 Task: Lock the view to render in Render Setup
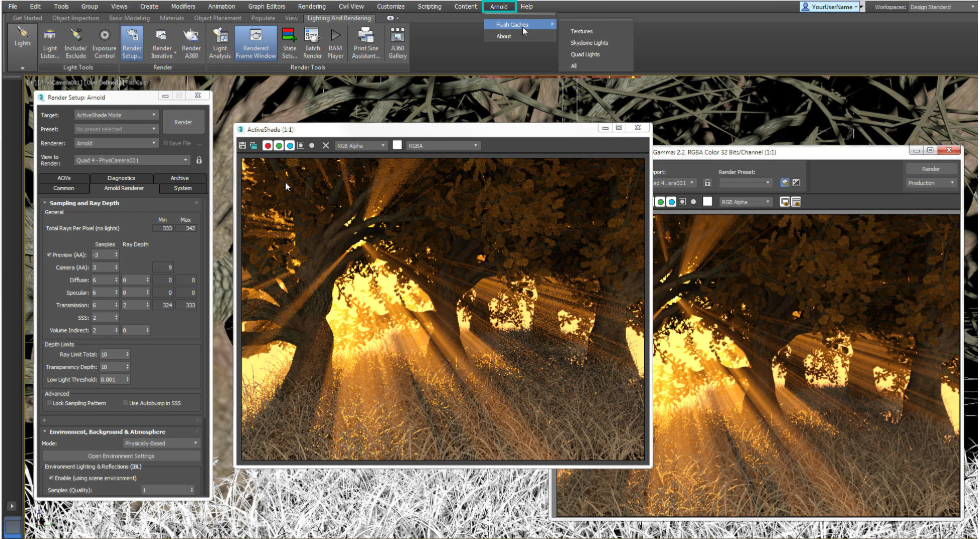point(199,160)
